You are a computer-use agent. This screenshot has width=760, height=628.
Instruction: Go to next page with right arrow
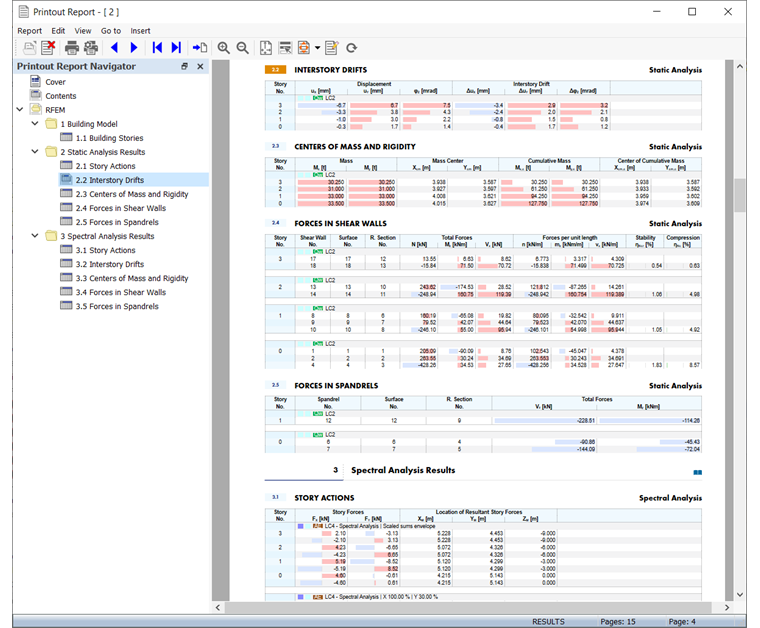pyautogui.click(x=134, y=47)
